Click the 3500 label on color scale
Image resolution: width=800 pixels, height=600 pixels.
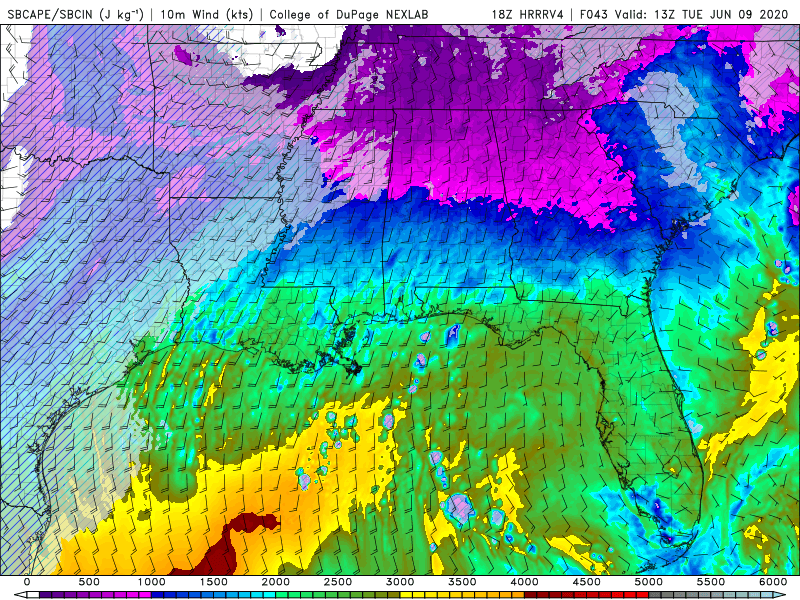[x=462, y=582]
